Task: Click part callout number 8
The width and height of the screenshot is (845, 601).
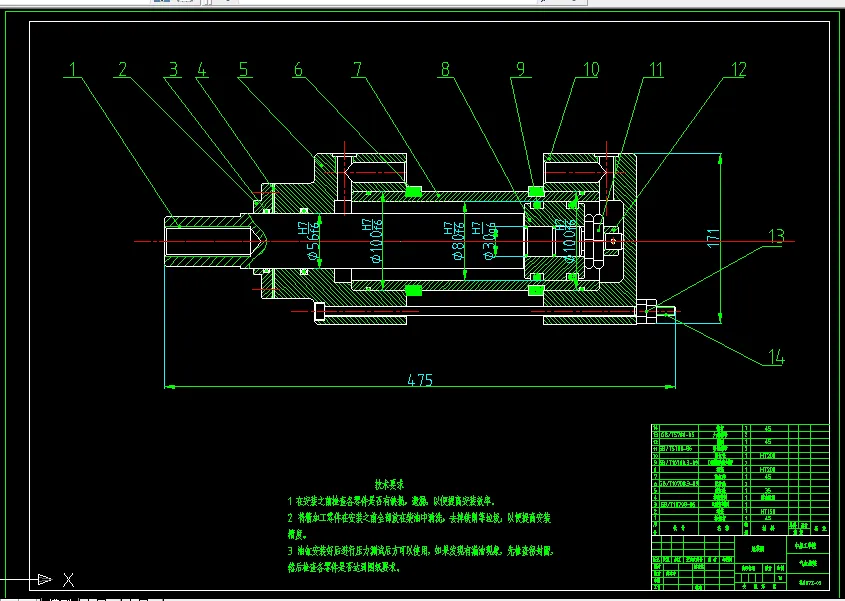Action: coord(445,70)
